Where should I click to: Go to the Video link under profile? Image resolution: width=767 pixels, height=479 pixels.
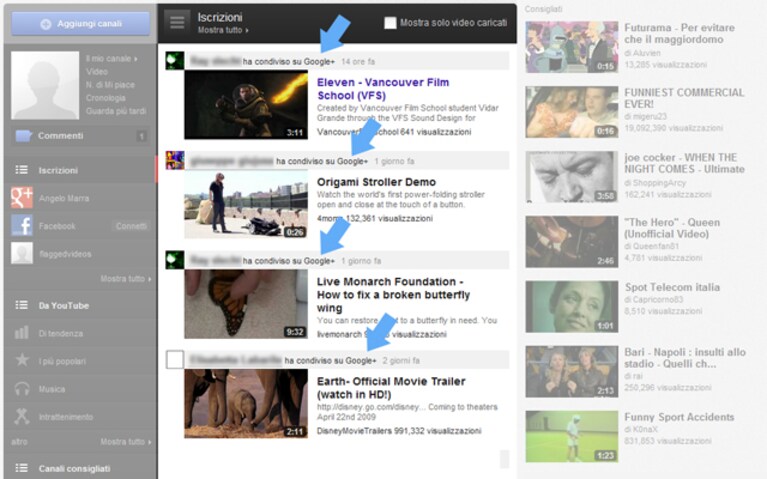[x=96, y=71]
